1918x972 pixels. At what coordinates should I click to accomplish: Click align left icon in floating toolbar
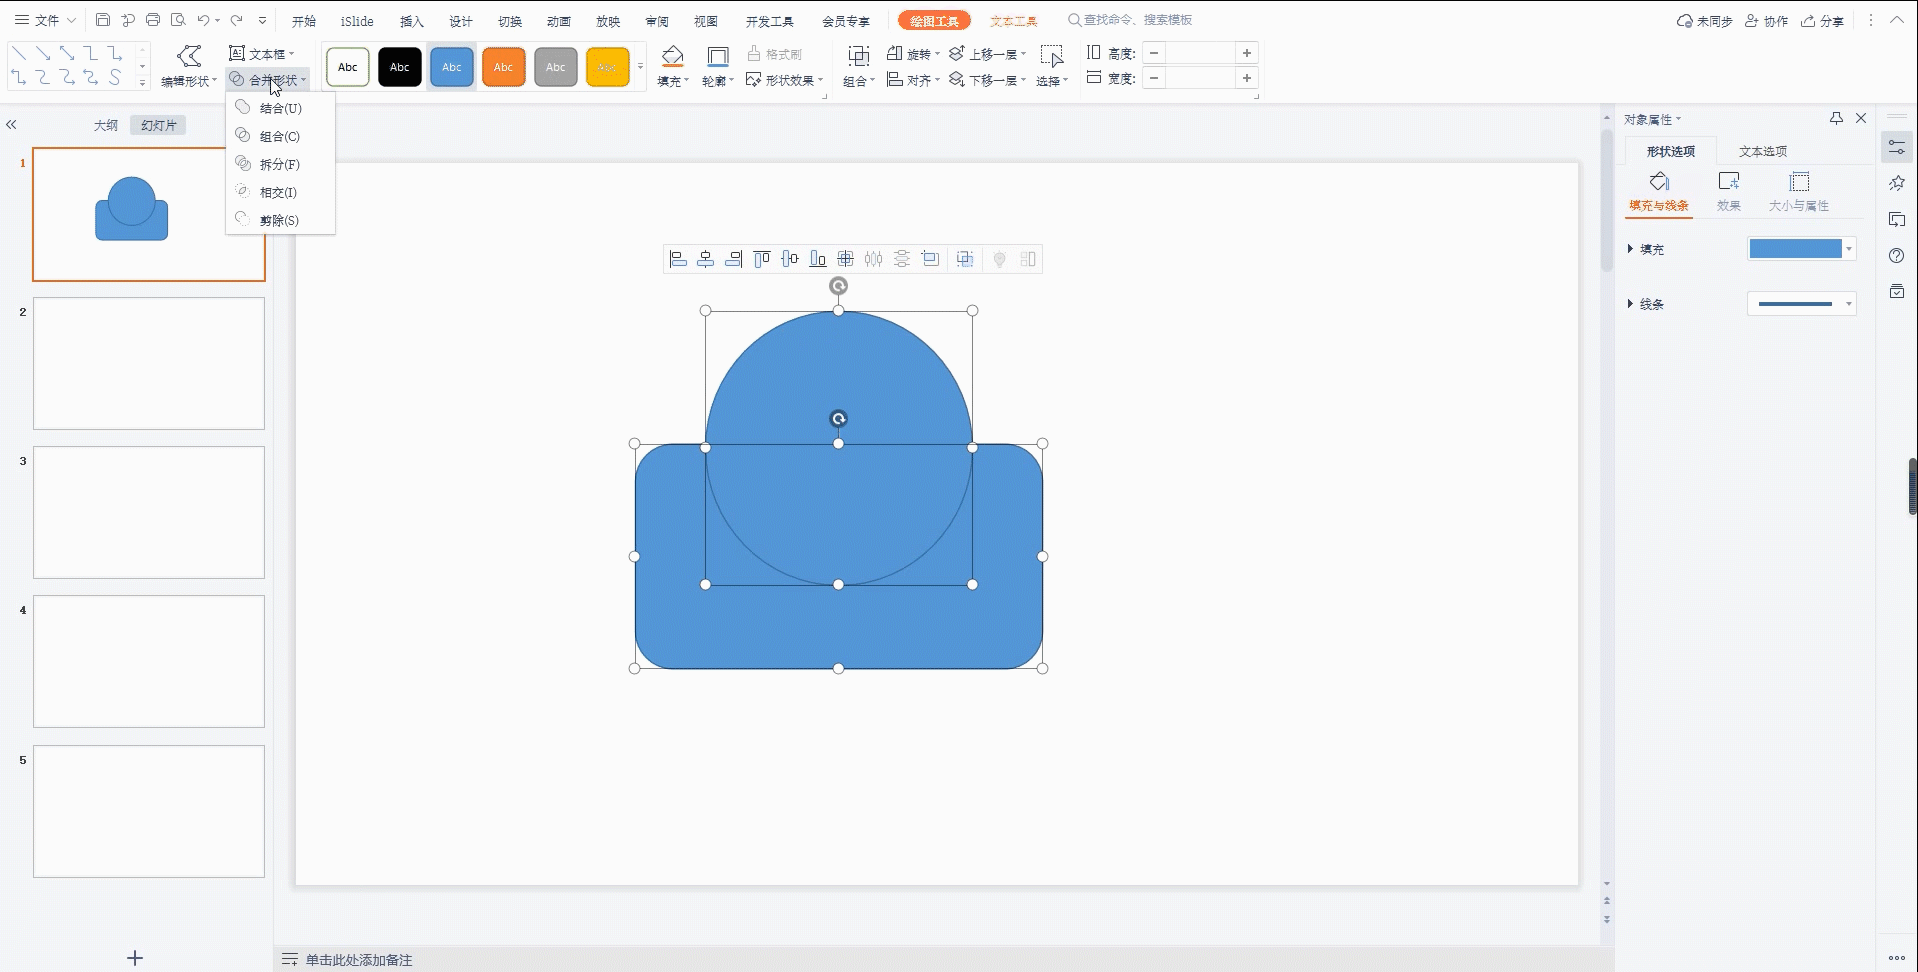click(x=678, y=260)
